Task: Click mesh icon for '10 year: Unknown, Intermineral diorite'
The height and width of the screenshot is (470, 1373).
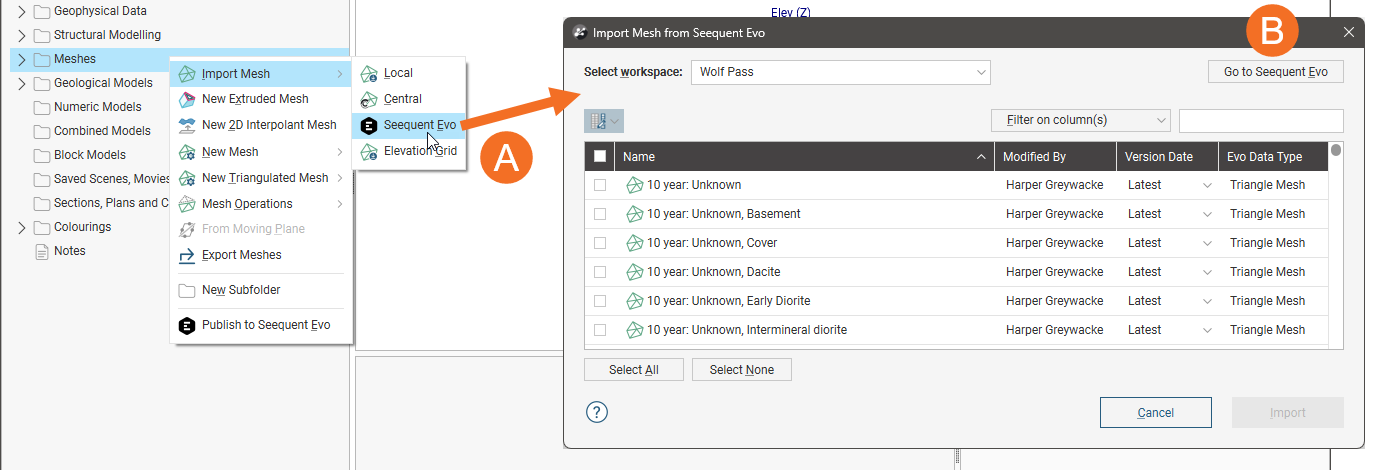Action: tap(634, 330)
